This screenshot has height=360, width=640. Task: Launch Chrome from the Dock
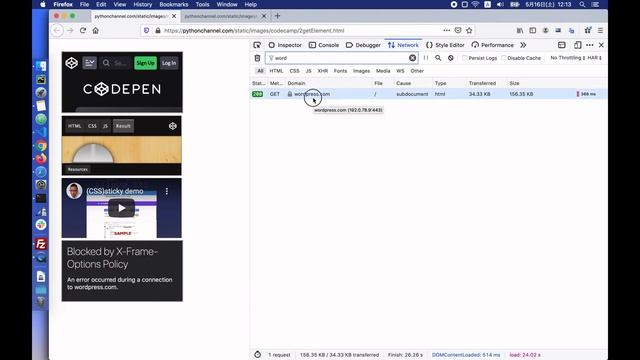pyautogui.click(x=41, y=145)
